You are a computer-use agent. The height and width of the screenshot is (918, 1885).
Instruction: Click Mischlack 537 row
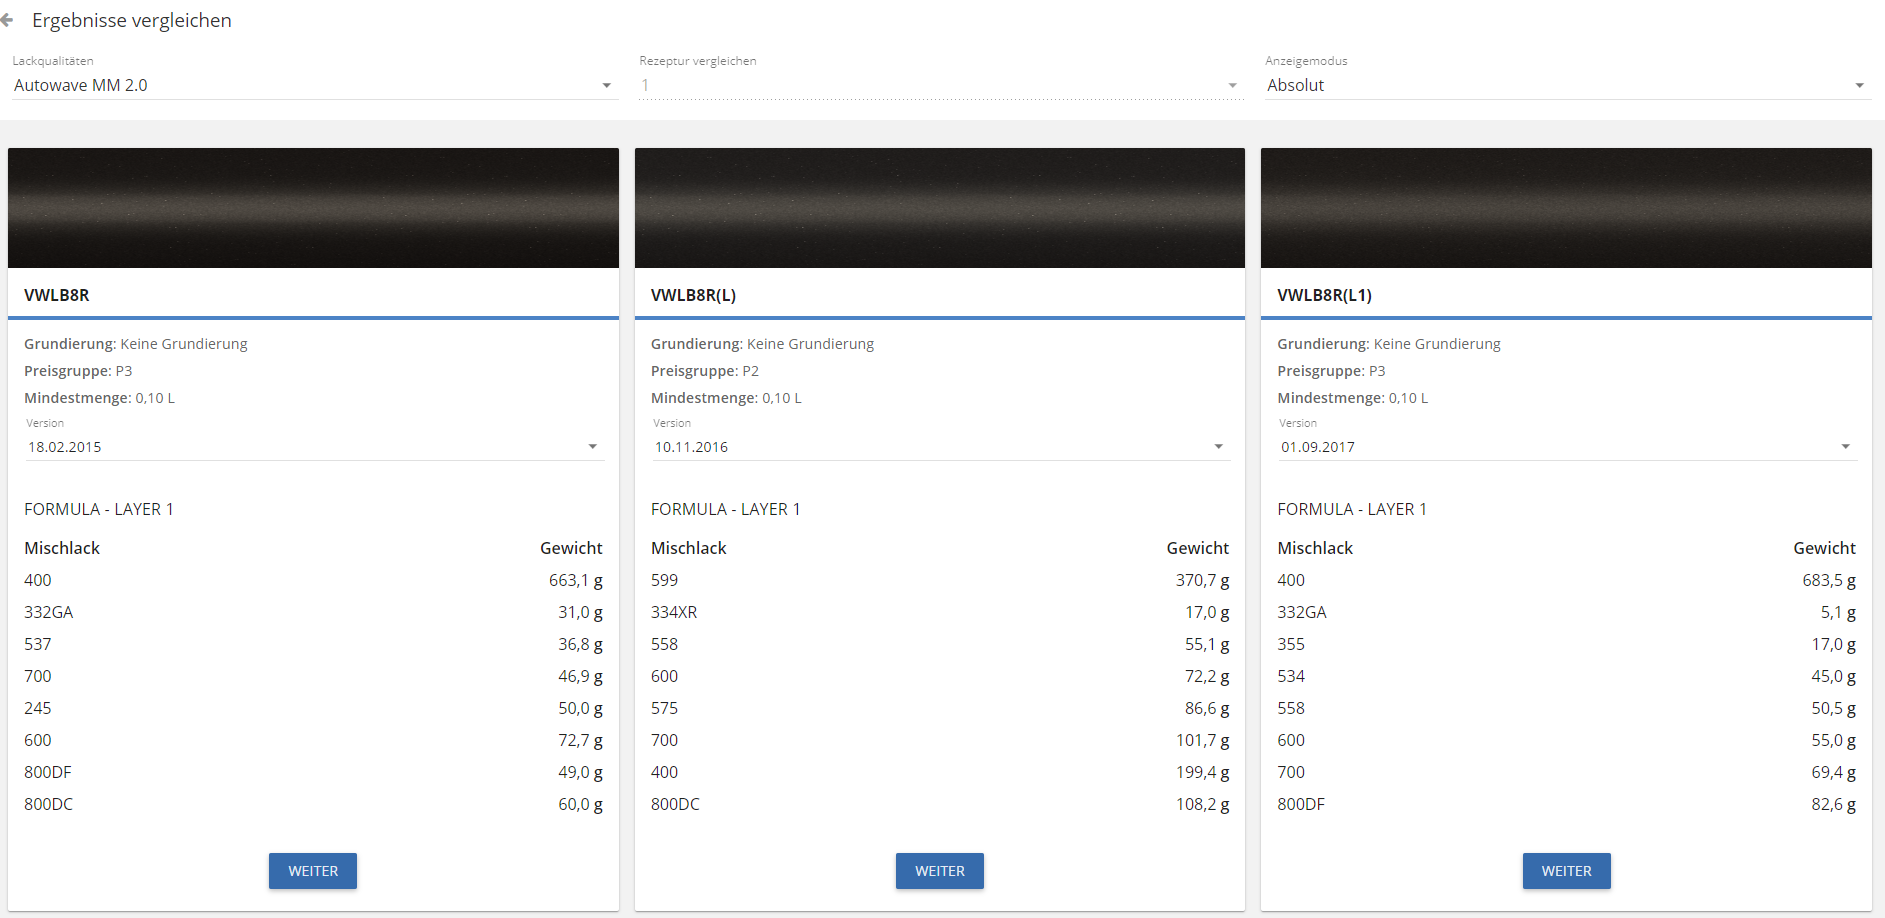(x=313, y=644)
